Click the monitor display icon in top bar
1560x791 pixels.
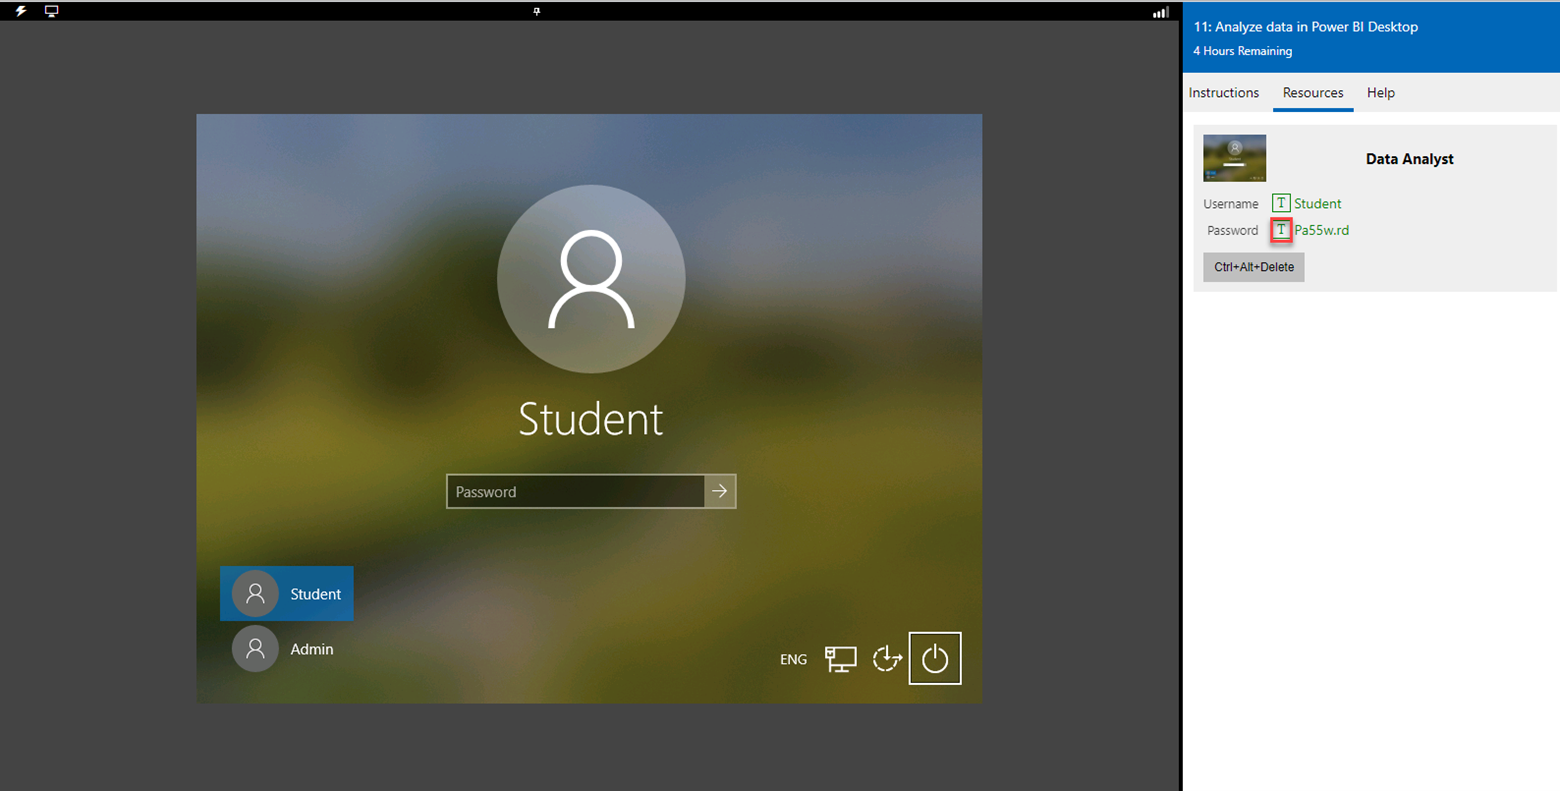51,11
